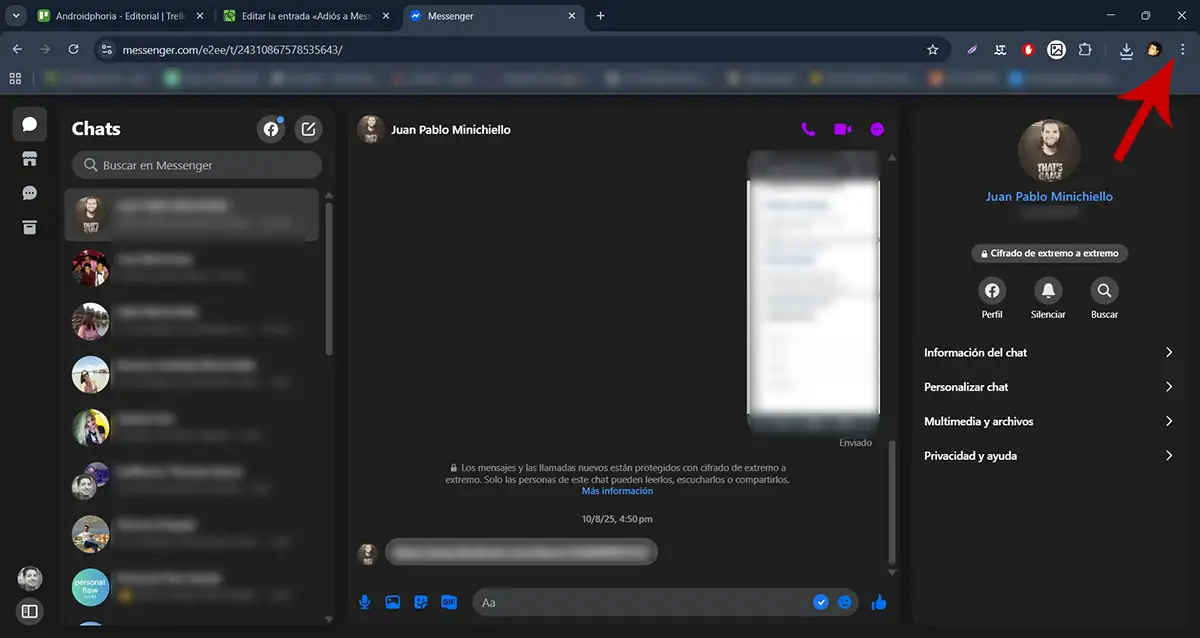Open the sticker picker
The height and width of the screenshot is (638, 1200).
[421, 602]
